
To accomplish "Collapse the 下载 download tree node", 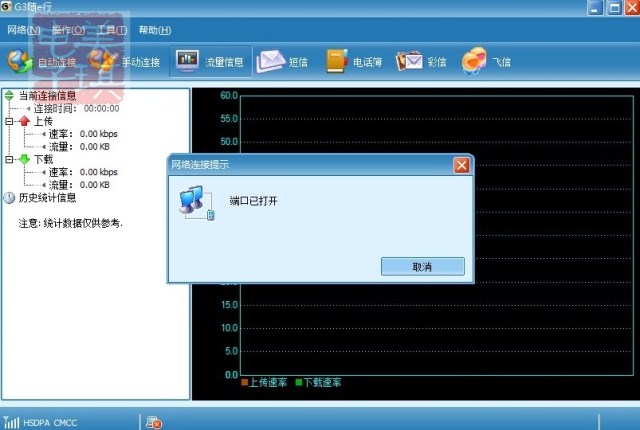I will click(x=9, y=159).
